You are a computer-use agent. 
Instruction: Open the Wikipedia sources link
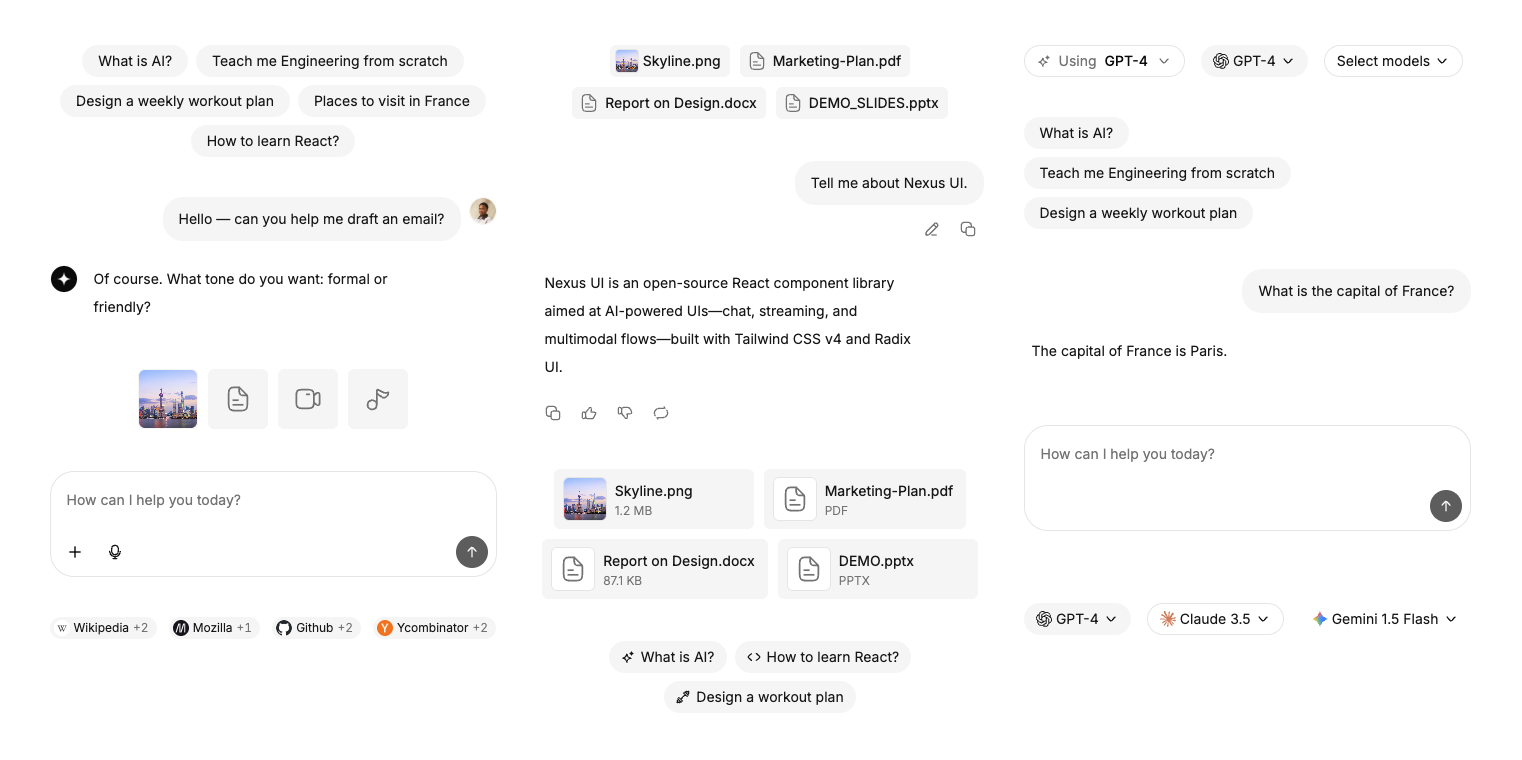click(103, 628)
